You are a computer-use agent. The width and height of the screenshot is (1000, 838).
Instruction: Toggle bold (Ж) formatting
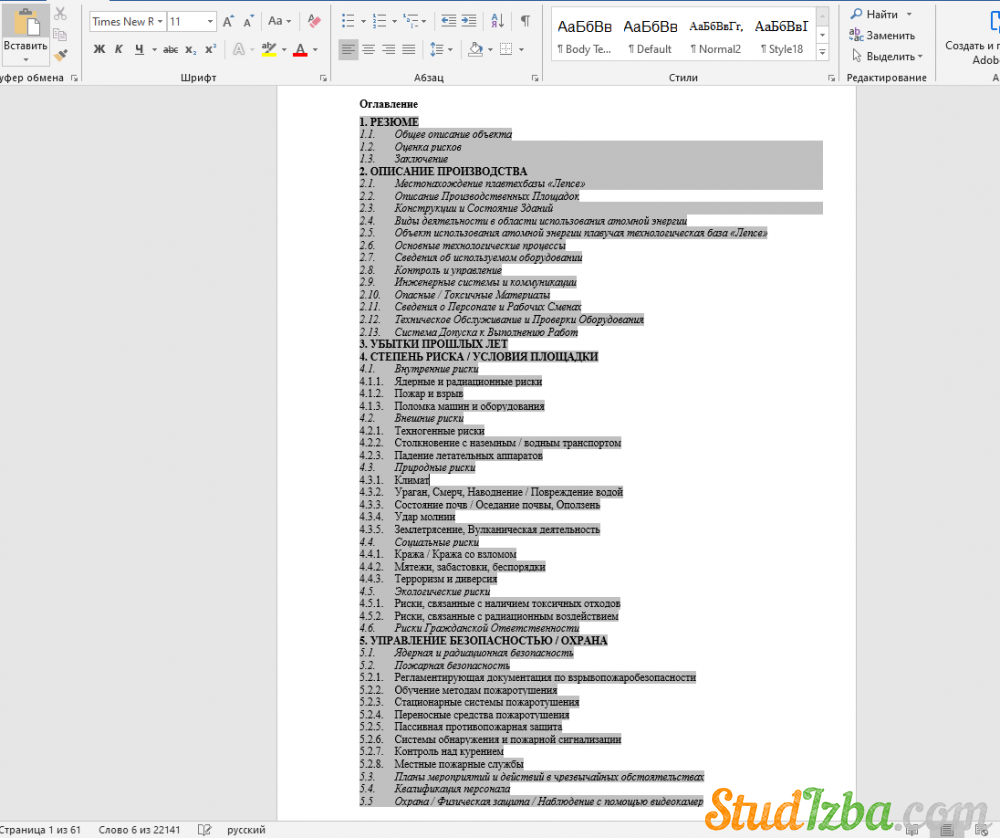[x=99, y=49]
